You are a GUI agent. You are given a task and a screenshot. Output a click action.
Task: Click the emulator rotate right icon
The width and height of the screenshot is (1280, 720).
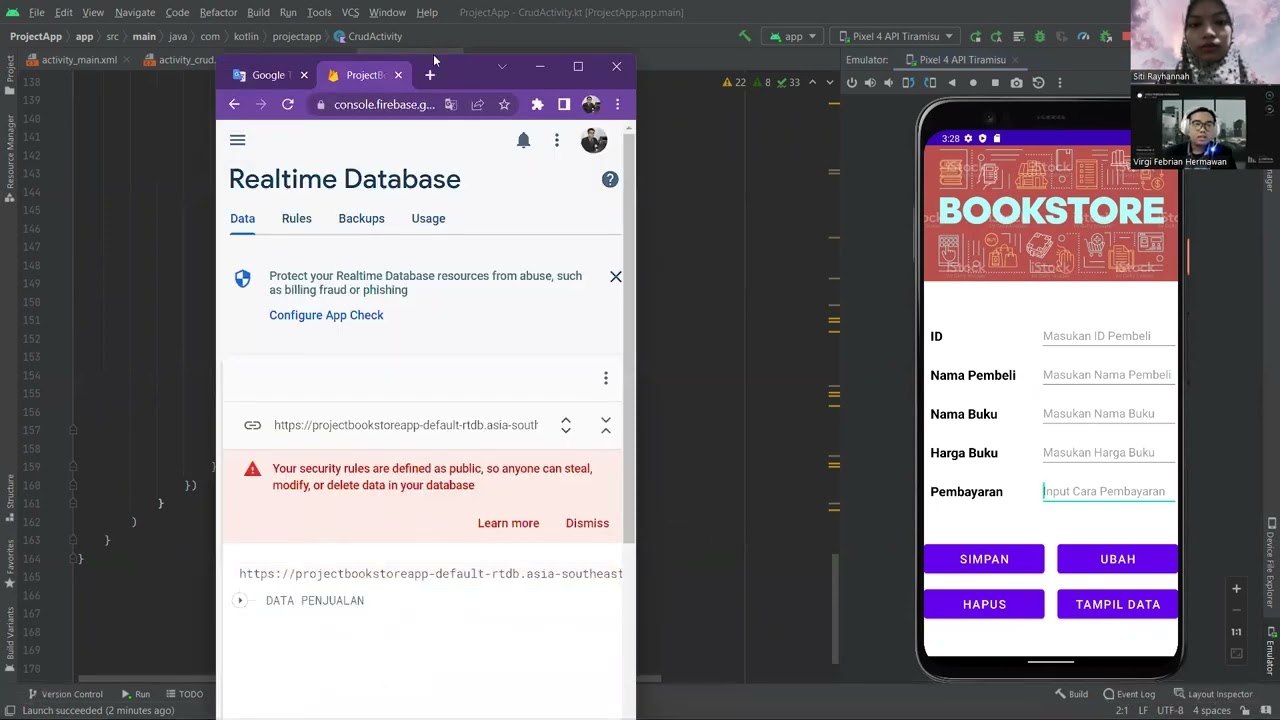pyautogui.click(x=931, y=83)
